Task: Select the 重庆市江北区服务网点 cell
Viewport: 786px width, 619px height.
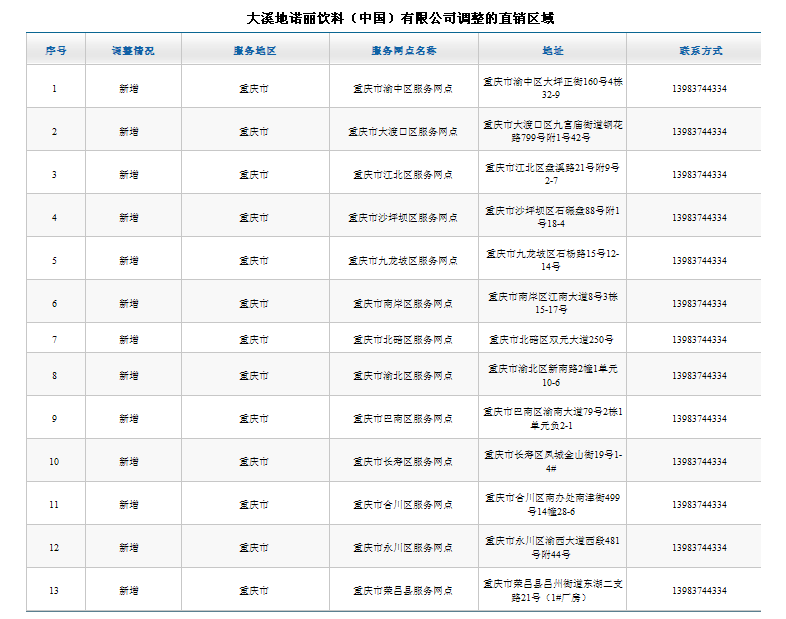Action: [x=403, y=175]
